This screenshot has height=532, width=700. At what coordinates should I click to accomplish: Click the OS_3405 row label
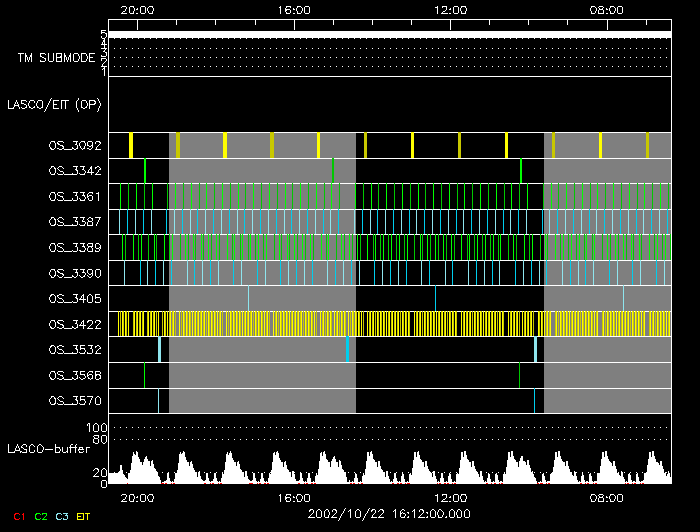click(74, 298)
